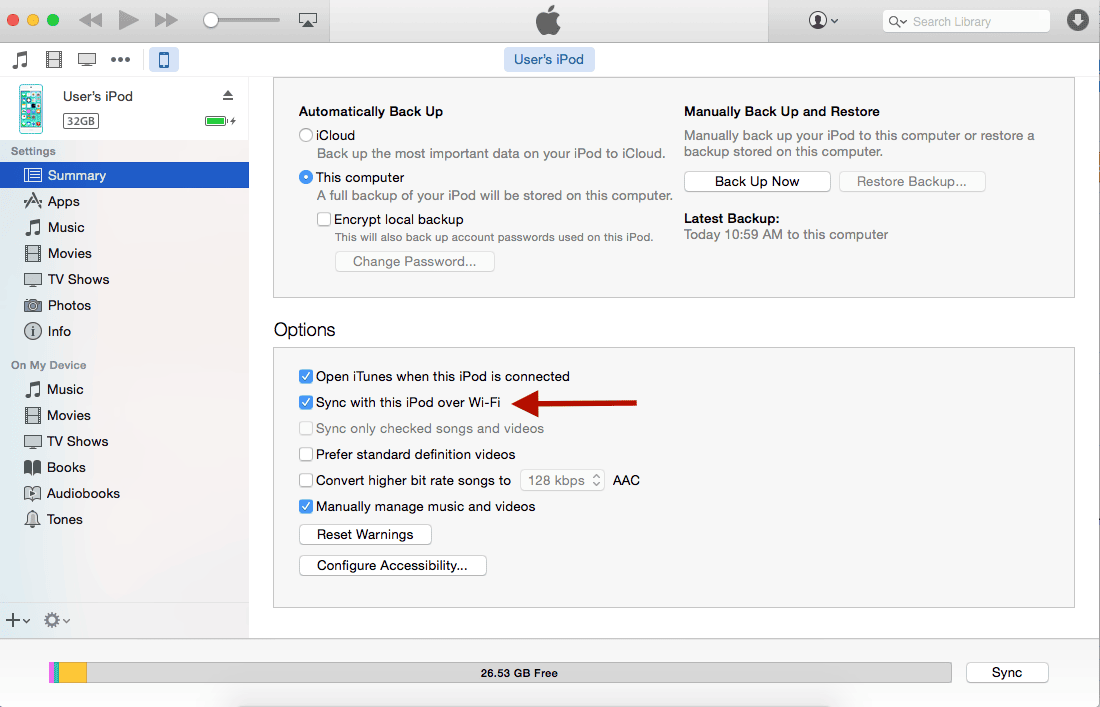
Task: Adjust the volume slider knob
Action: [x=210, y=20]
